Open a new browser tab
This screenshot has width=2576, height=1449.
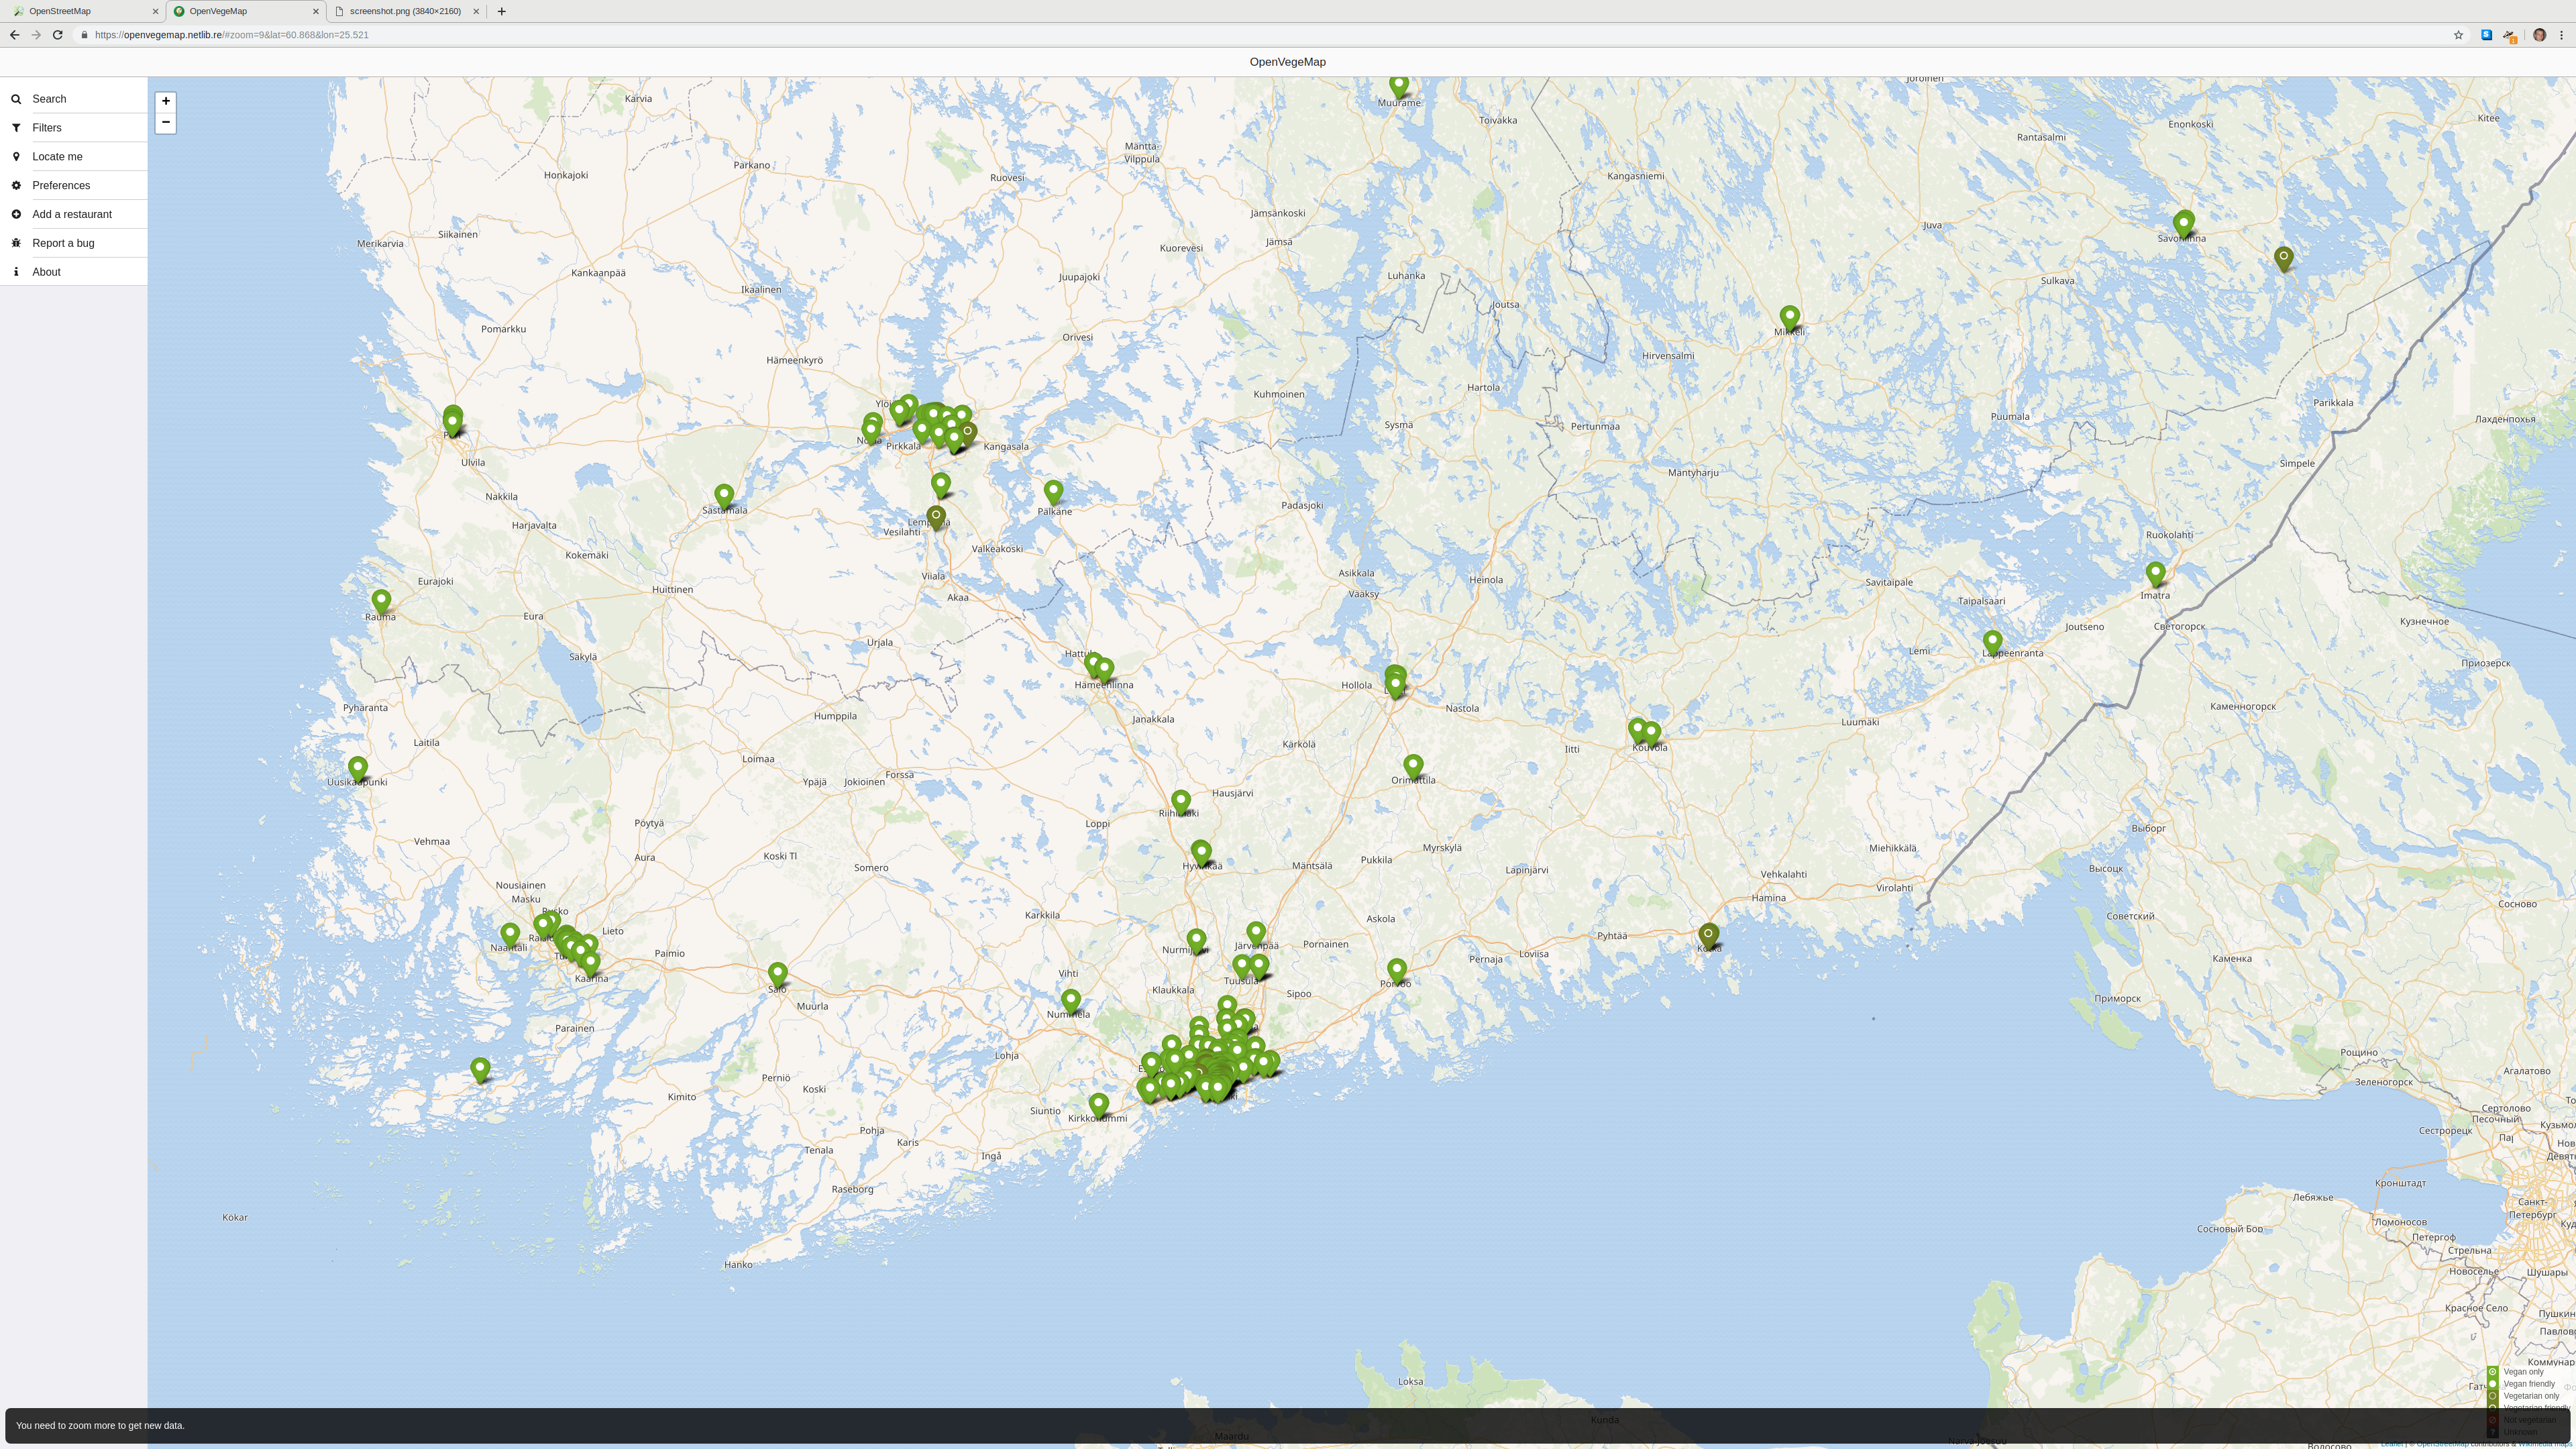pos(501,11)
